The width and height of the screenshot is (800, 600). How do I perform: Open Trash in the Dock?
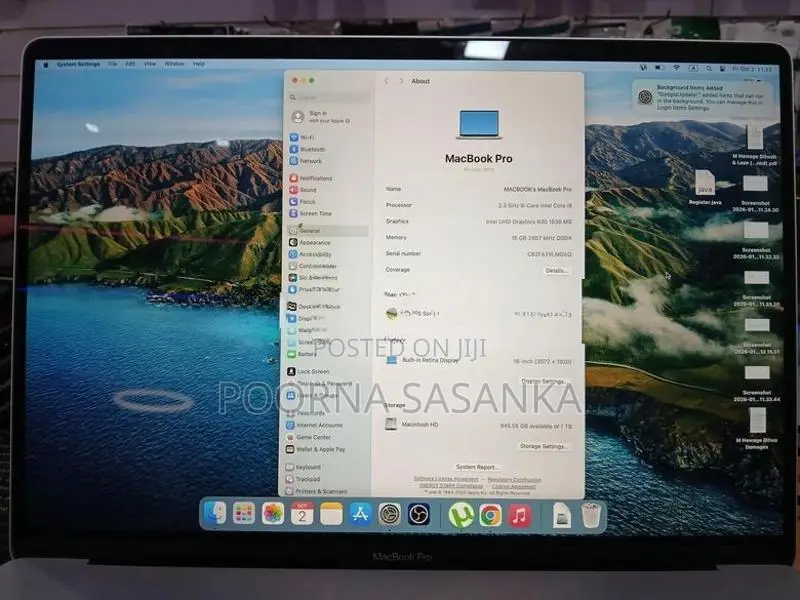(x=591, y=515)
